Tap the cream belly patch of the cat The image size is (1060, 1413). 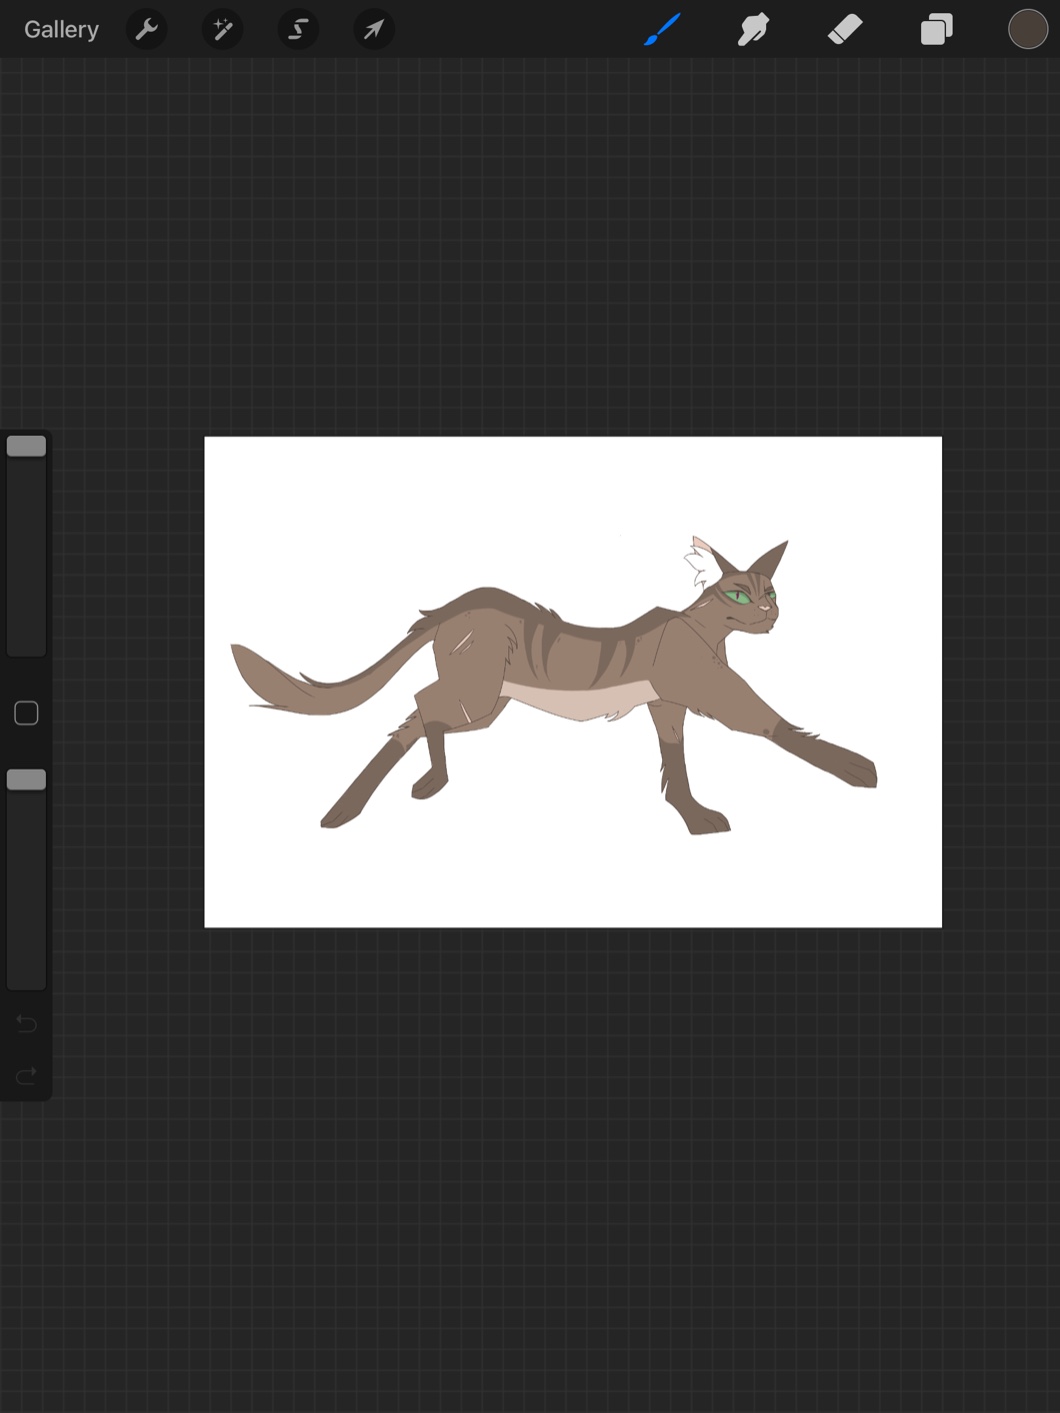[x=580, y=701]
